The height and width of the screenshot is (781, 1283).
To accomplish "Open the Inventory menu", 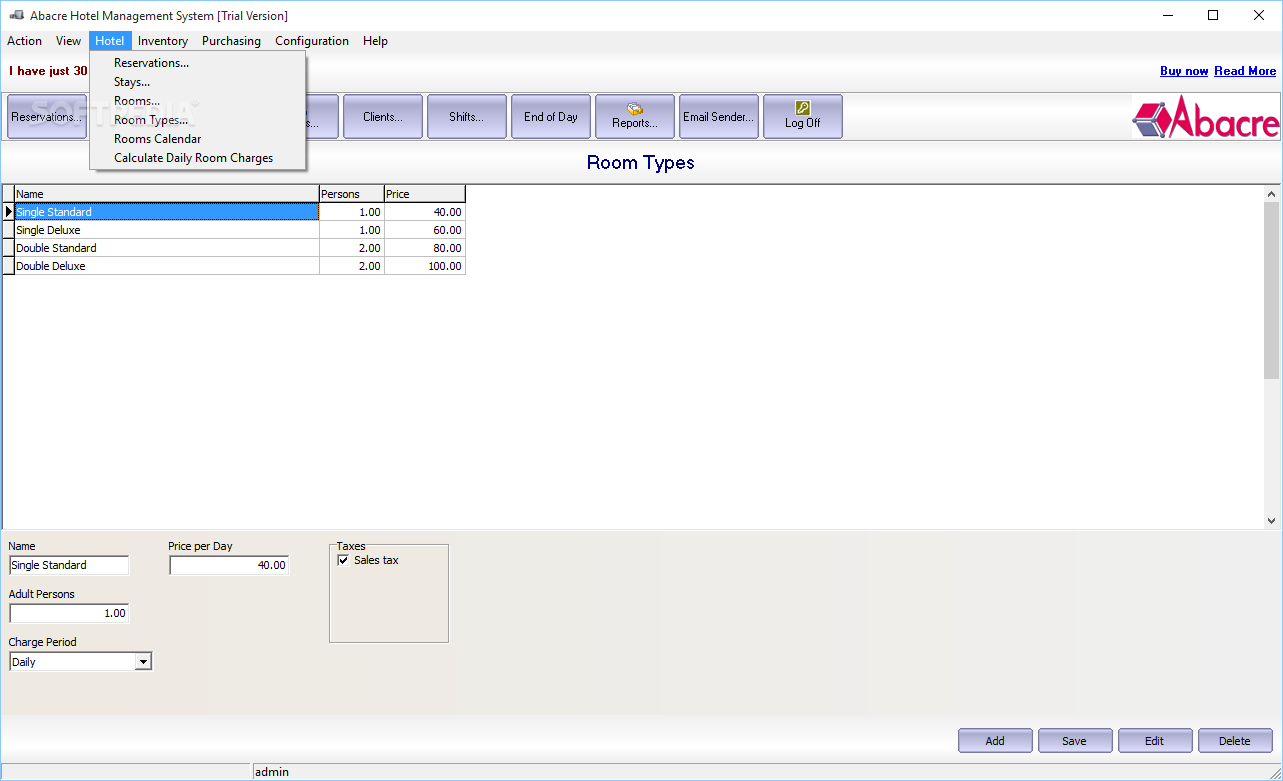I will click(163, 41).
